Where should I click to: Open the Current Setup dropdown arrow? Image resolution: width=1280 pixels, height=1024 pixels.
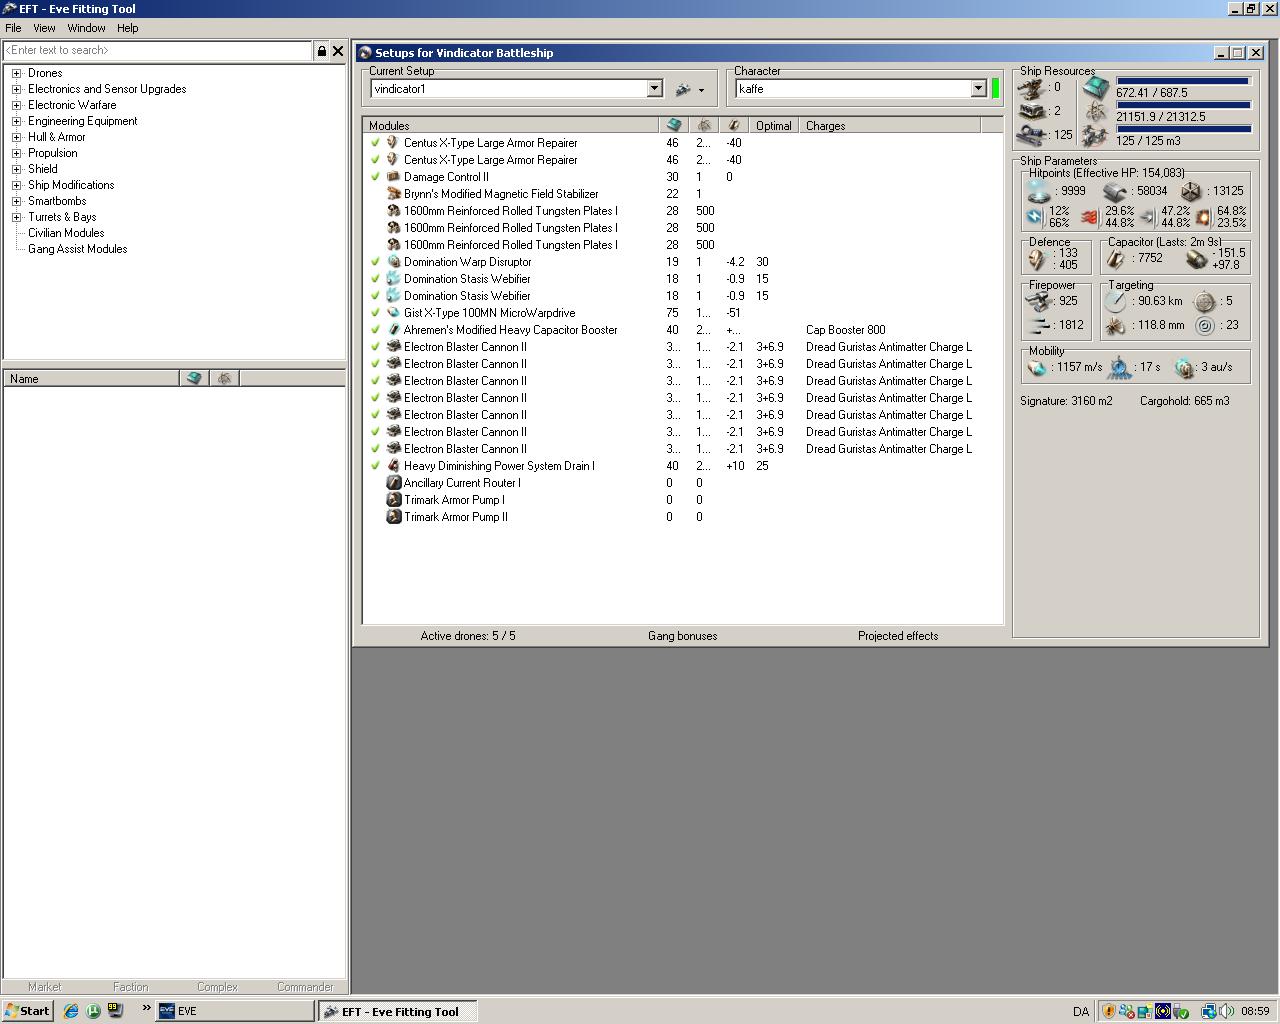click(654, 89)
